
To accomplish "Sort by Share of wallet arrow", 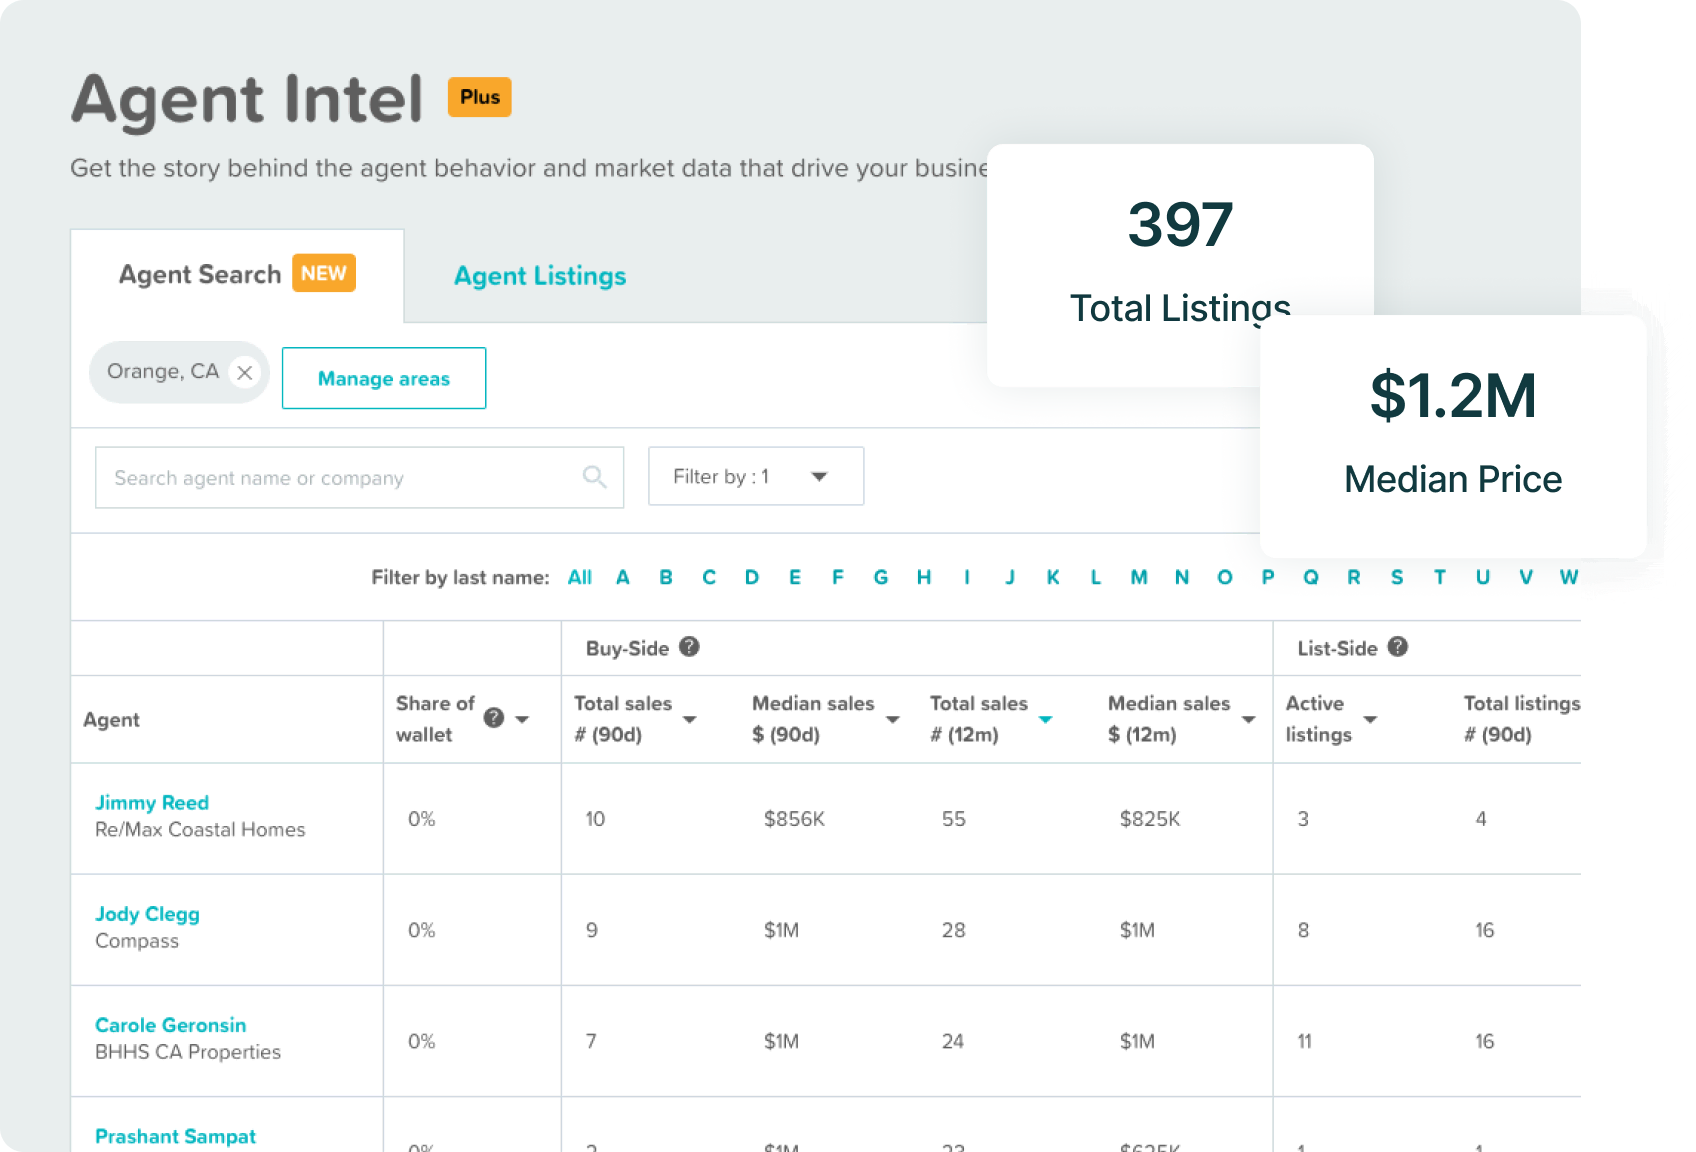I will tap(522, 719).
